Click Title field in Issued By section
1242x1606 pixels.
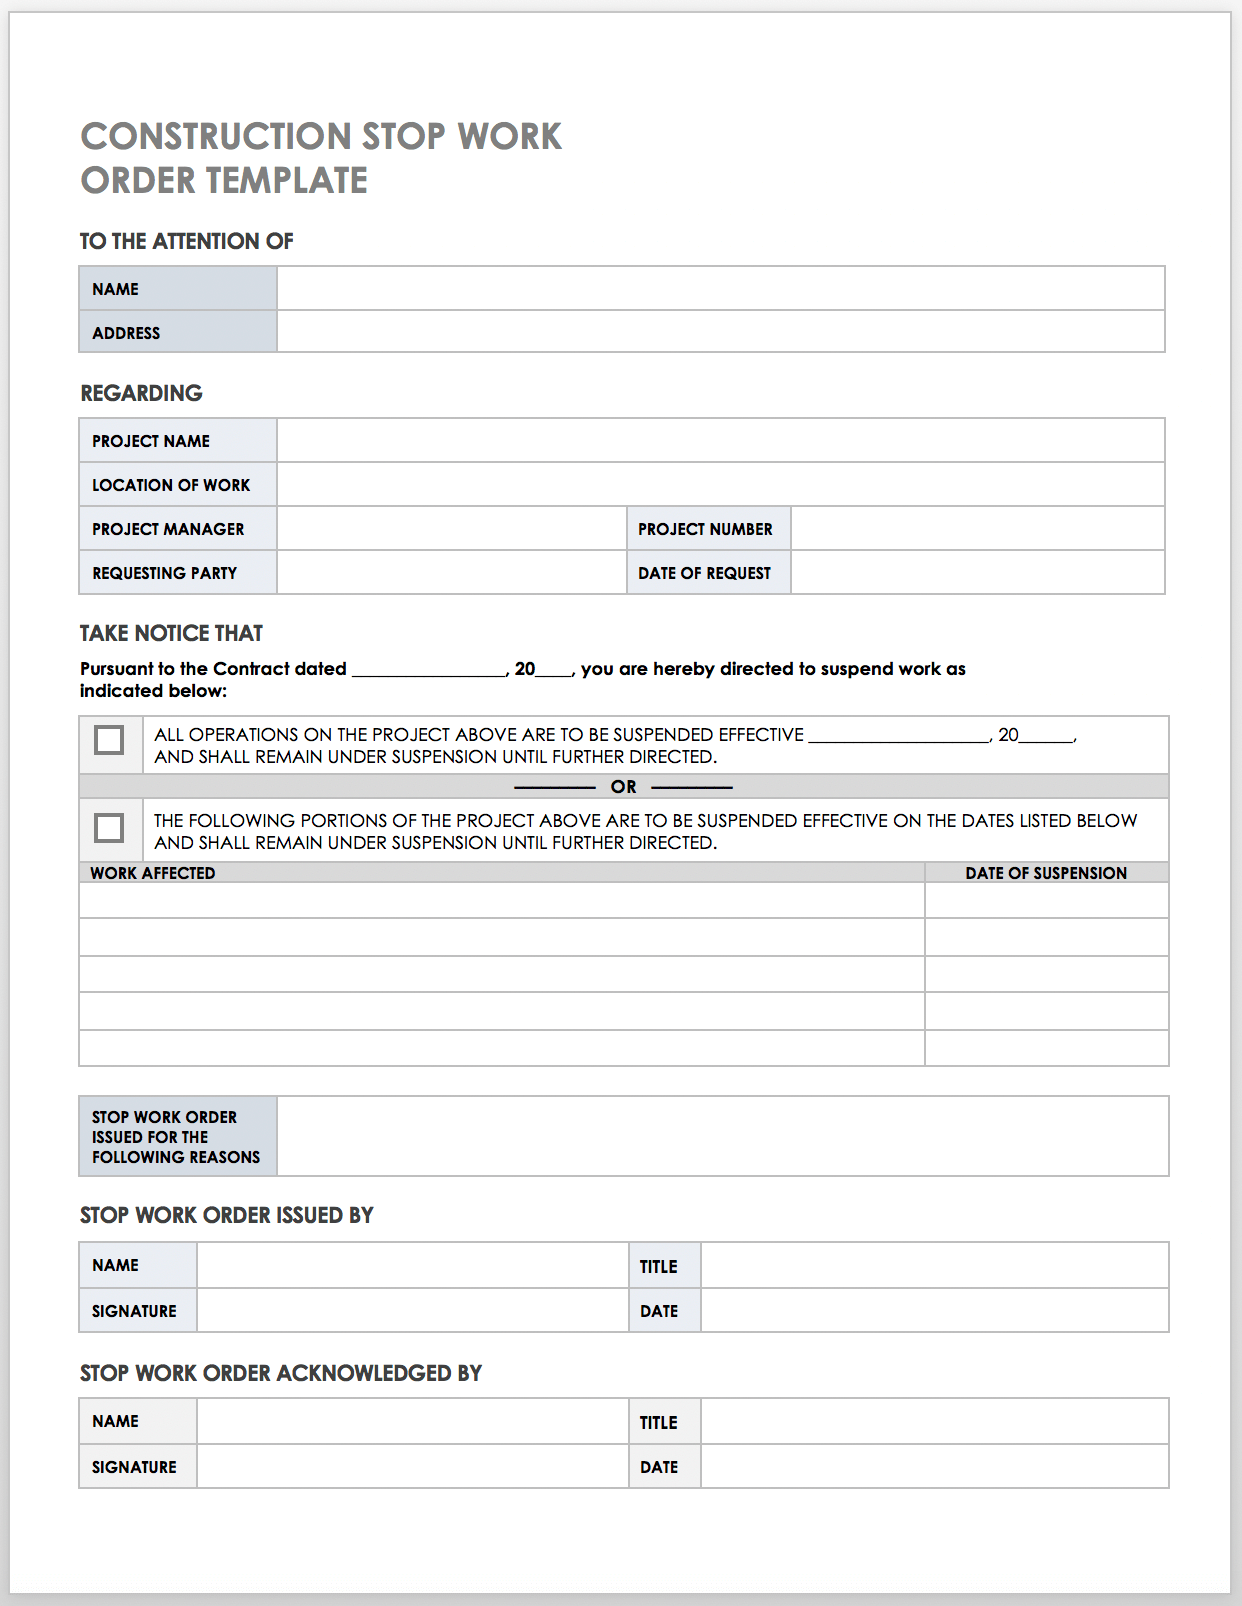click(x=934, y=1265)
